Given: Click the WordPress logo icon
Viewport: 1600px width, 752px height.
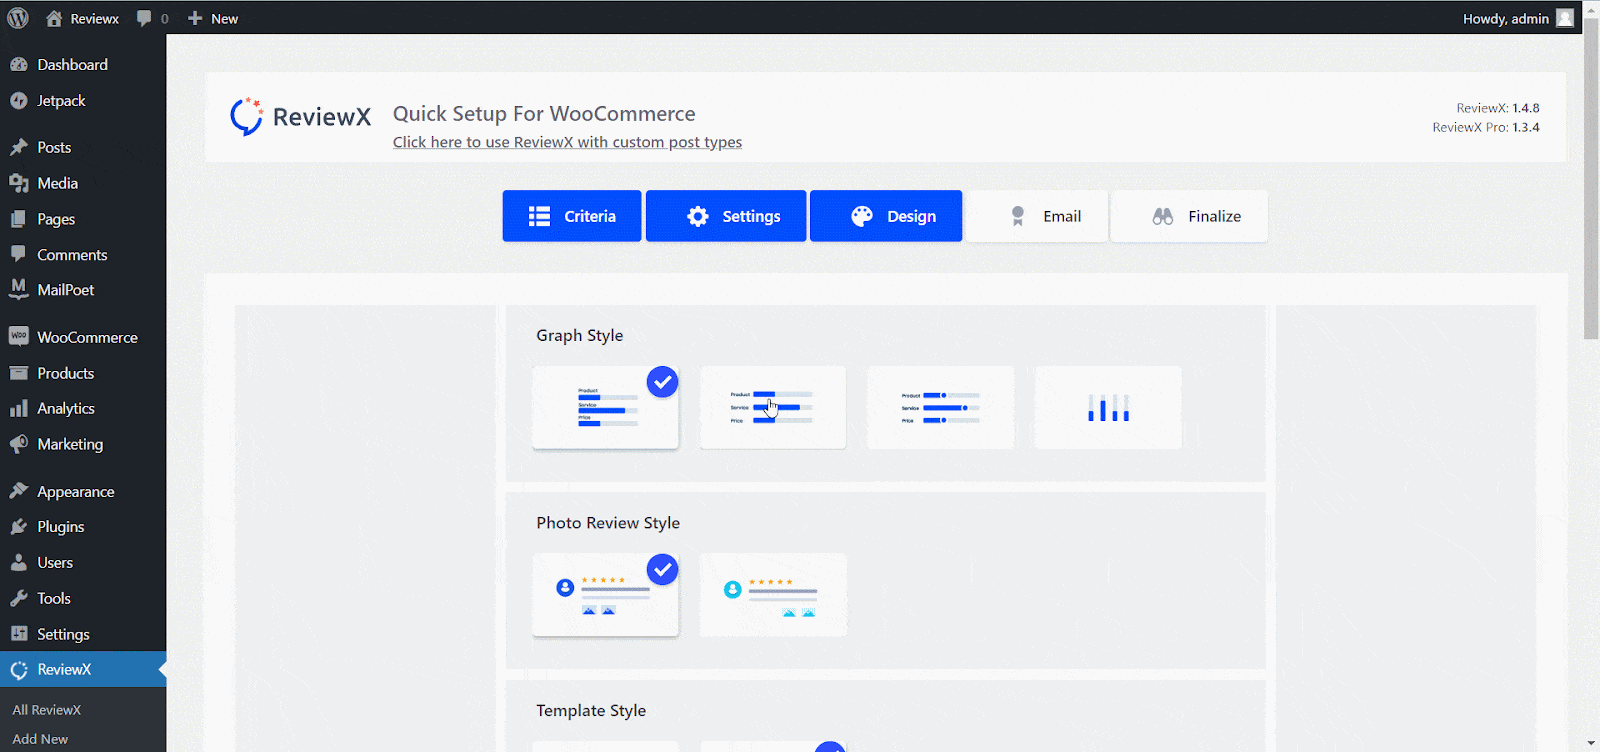Looking at the screenshot, I should 18,18.
